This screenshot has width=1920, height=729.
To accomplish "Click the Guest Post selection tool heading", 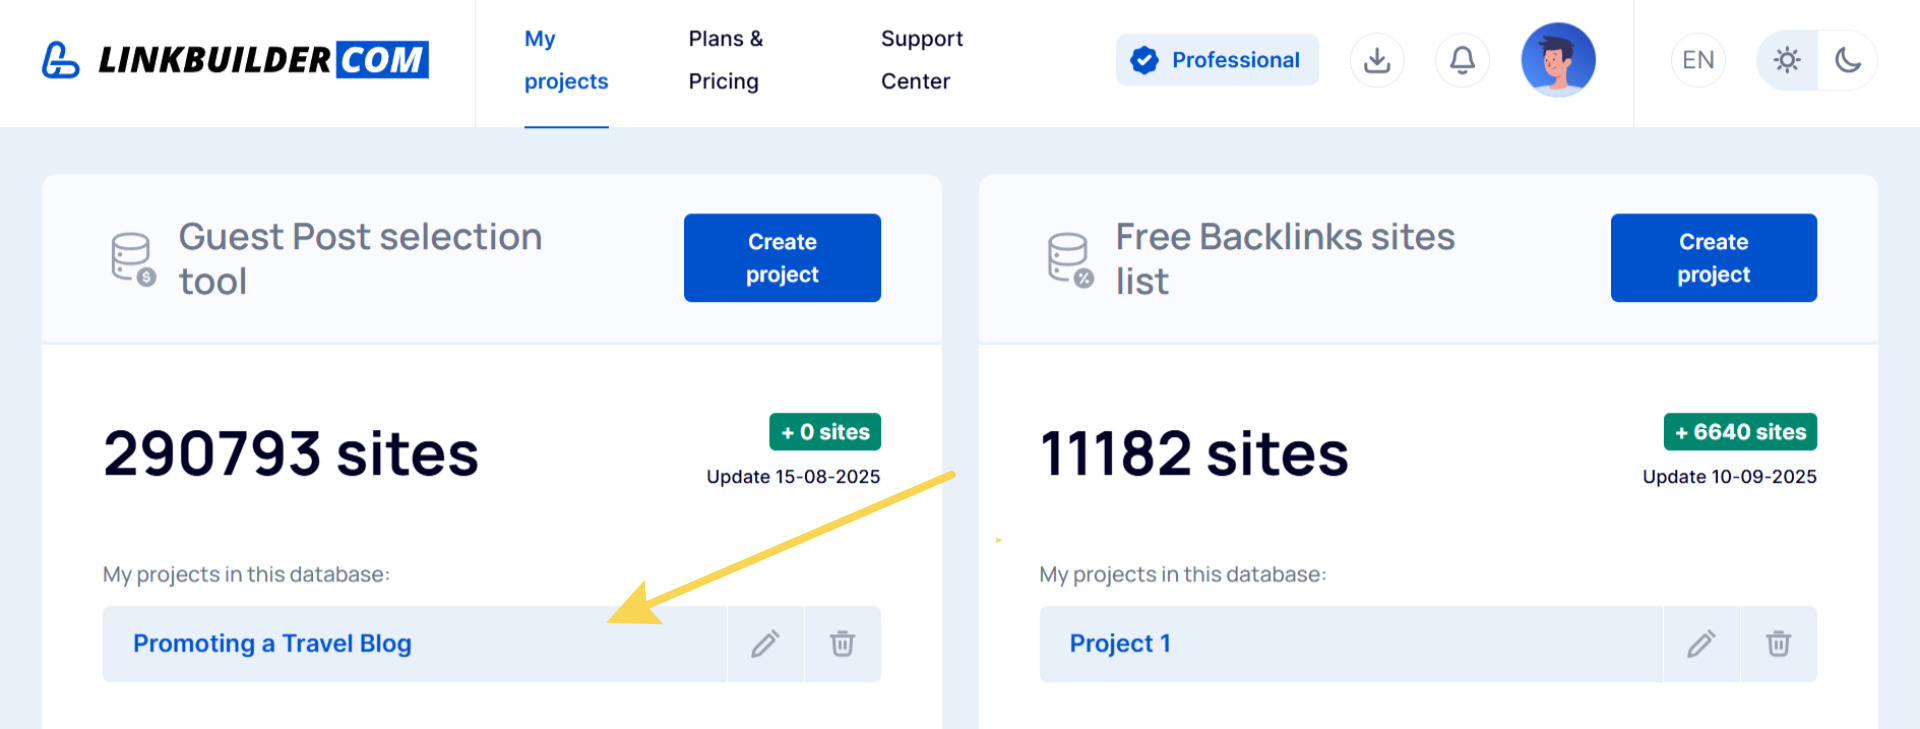I will click(360, 259).
